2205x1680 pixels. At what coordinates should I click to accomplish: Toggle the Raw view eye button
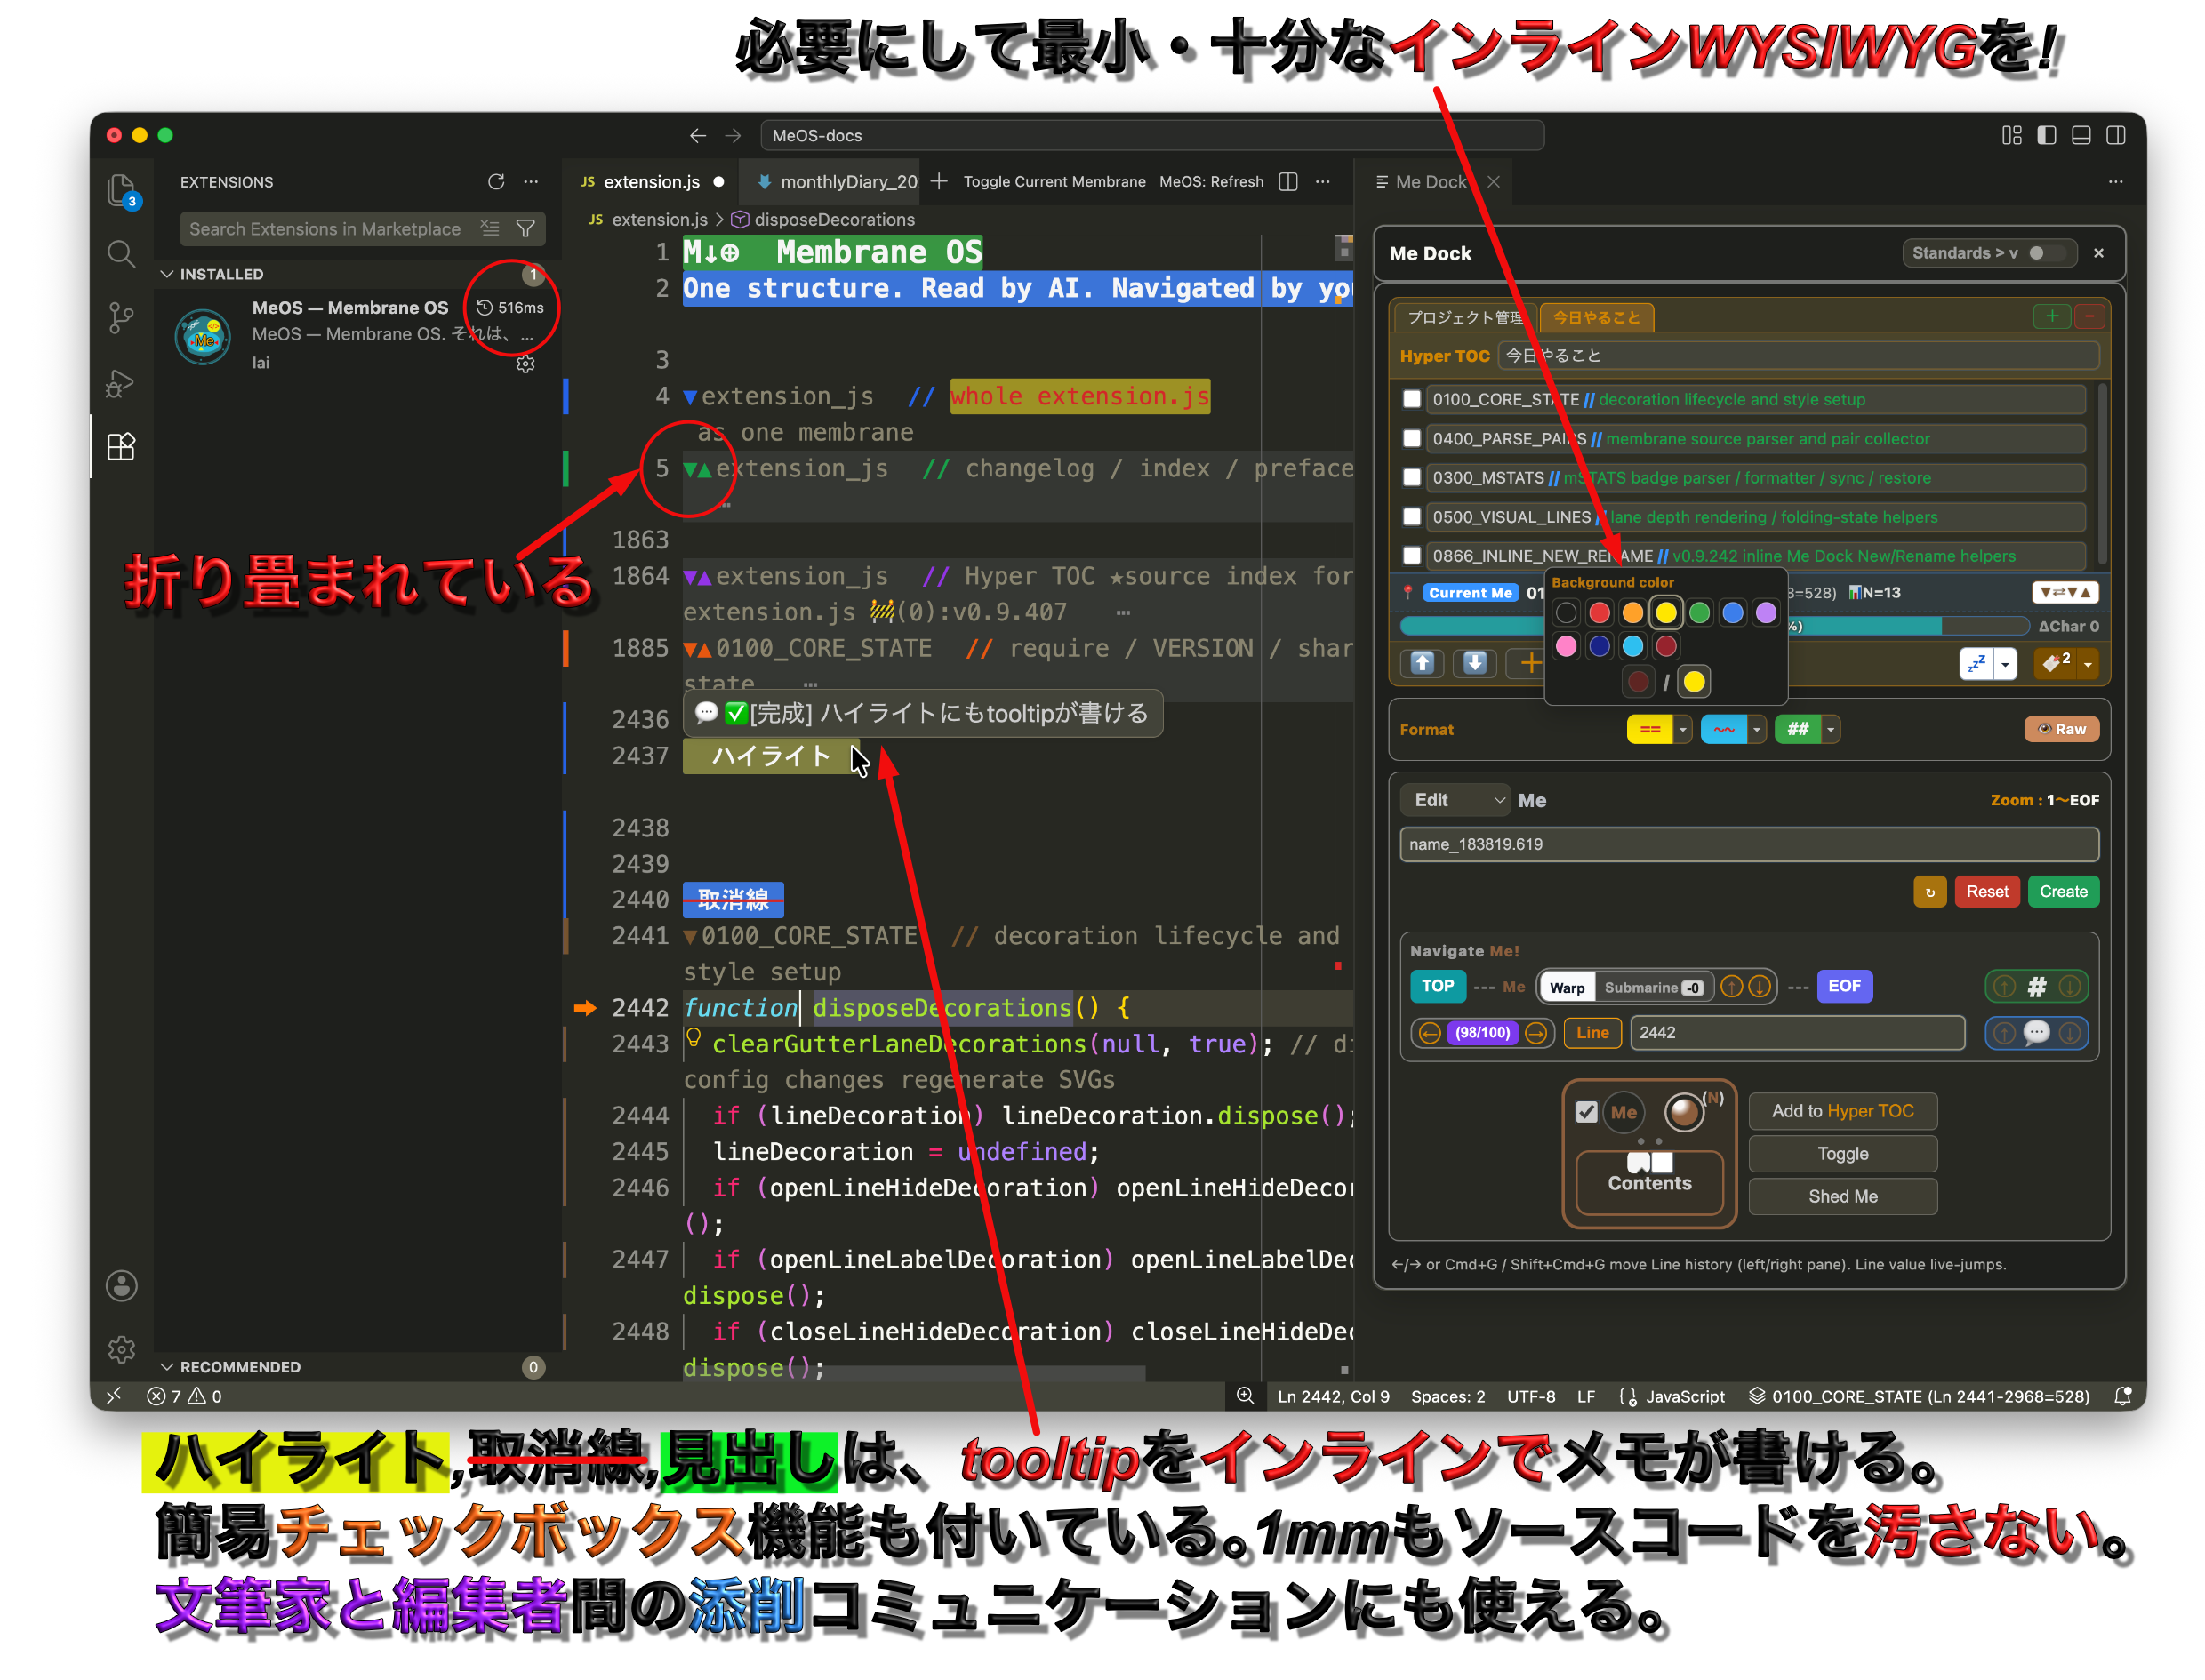pos(2060,728)
